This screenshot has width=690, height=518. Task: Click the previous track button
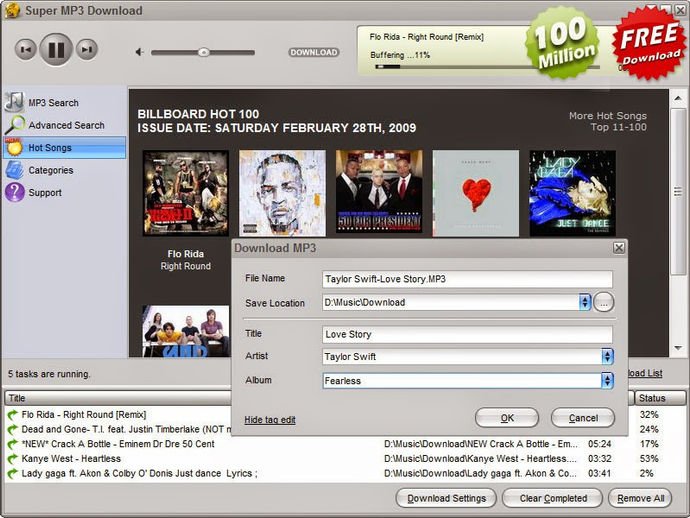click(25, 49)
